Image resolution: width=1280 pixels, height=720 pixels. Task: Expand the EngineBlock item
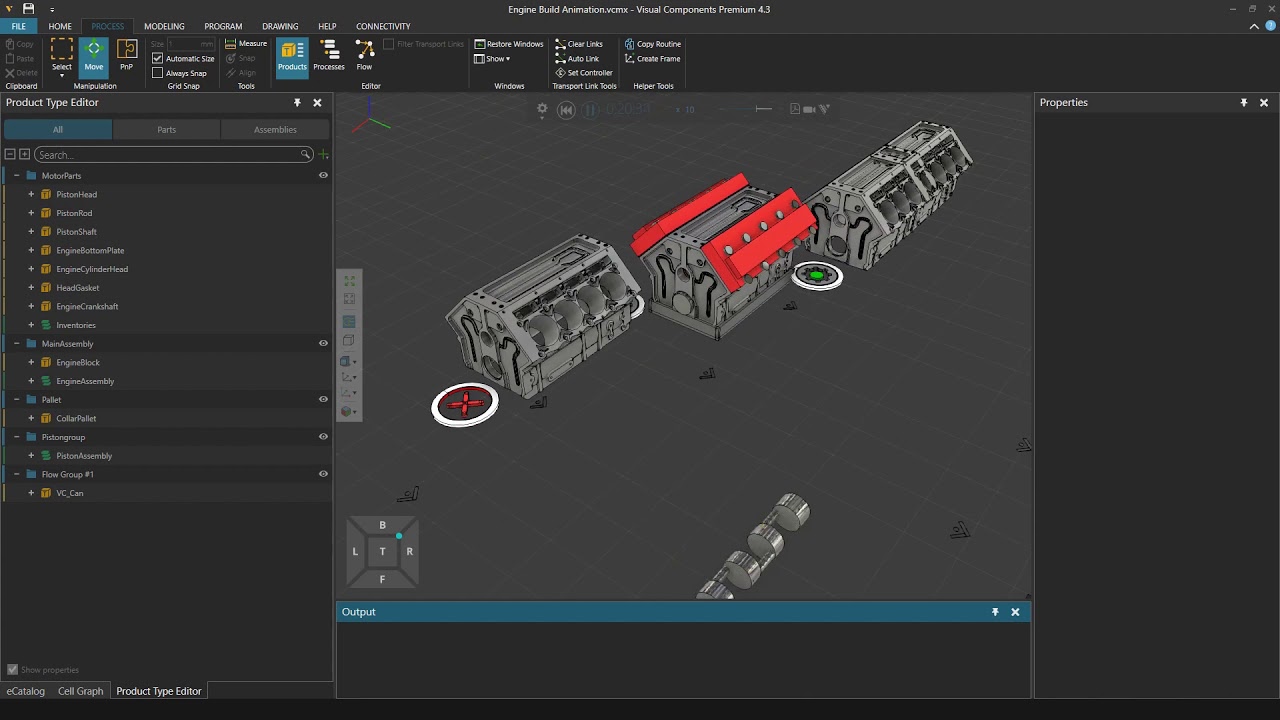click(x=31, y=362)
